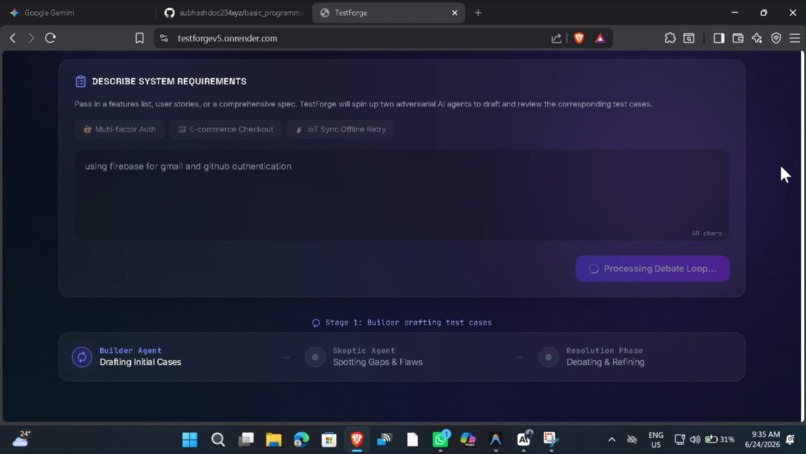Open the browser hamburger menu
806x454 pixels.
point(795,38)
